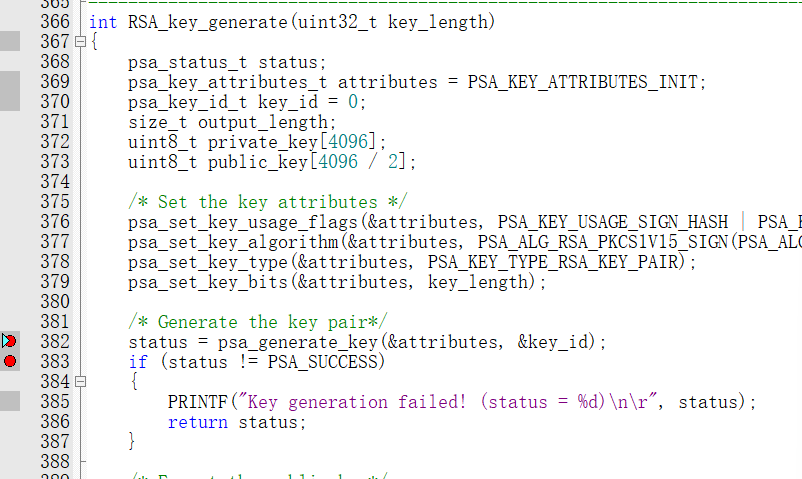Click 'psa_generate_key' on line 382
Viewport: 802px width, 479px height.
298,341
